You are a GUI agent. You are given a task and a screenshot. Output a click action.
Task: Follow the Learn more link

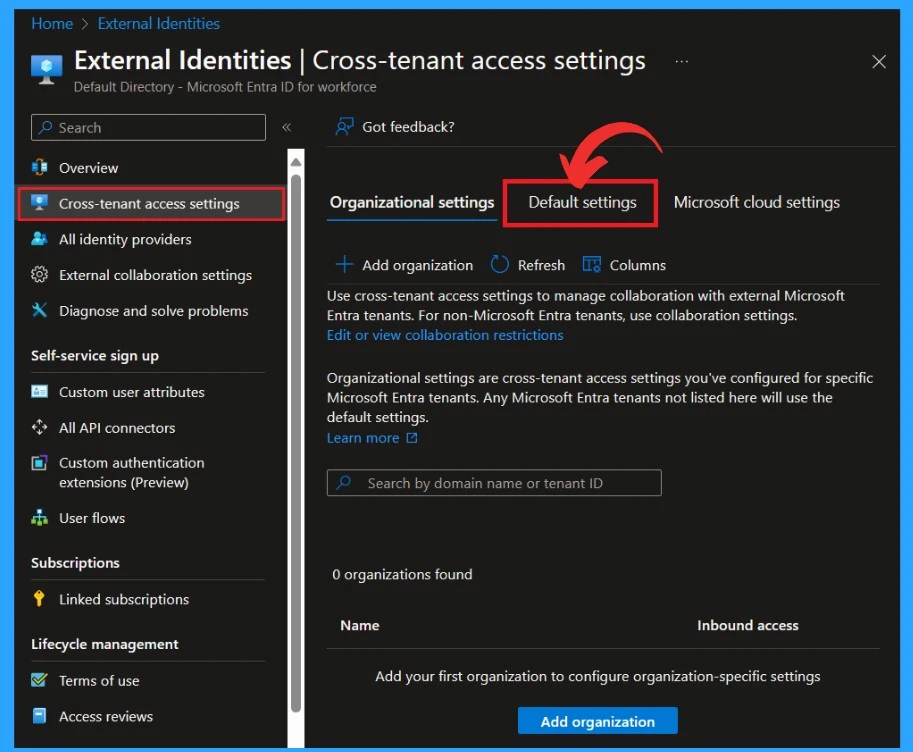click(x=363, y=438)
